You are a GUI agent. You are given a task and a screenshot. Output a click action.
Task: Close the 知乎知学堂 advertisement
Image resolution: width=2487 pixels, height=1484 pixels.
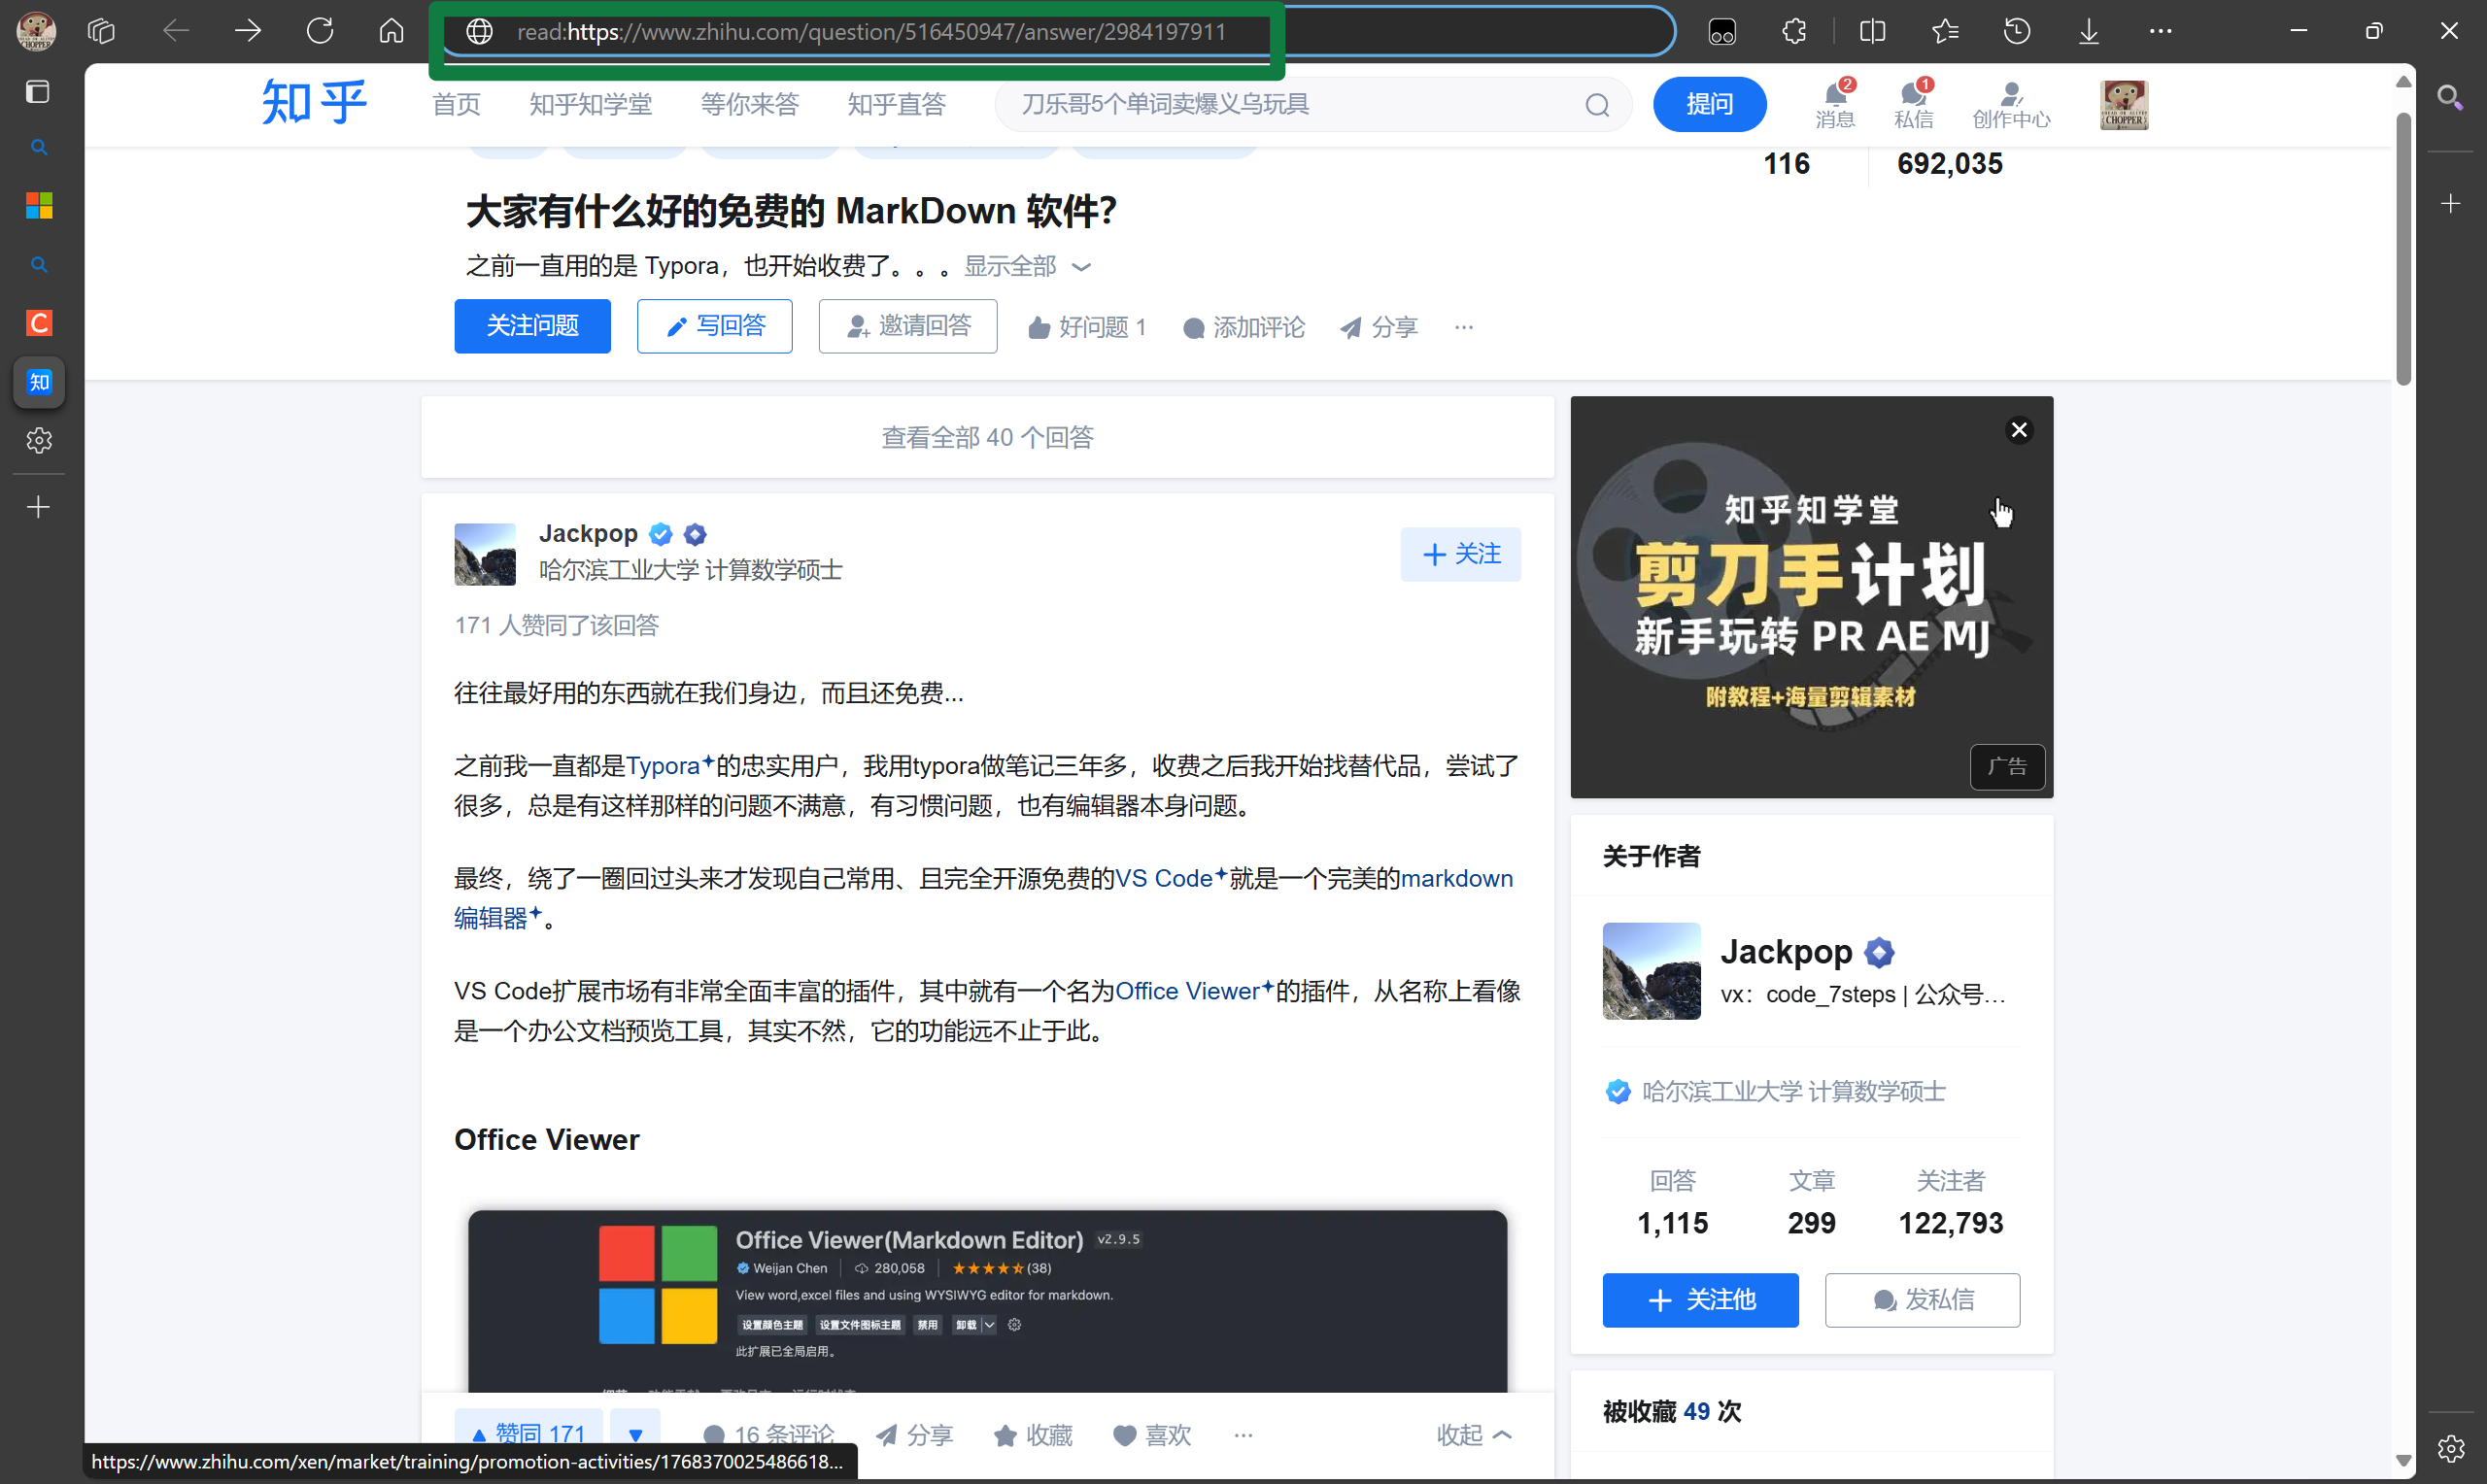click(x=2019, y=430)
